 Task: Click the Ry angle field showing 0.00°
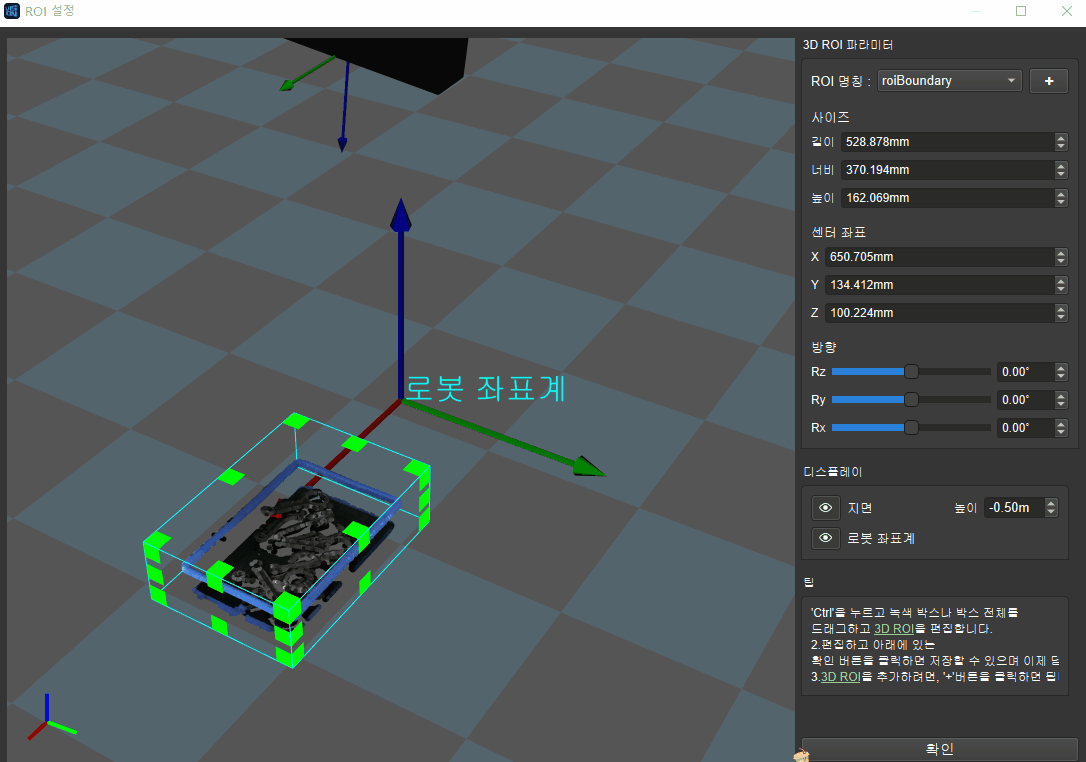coord(1026,400)
